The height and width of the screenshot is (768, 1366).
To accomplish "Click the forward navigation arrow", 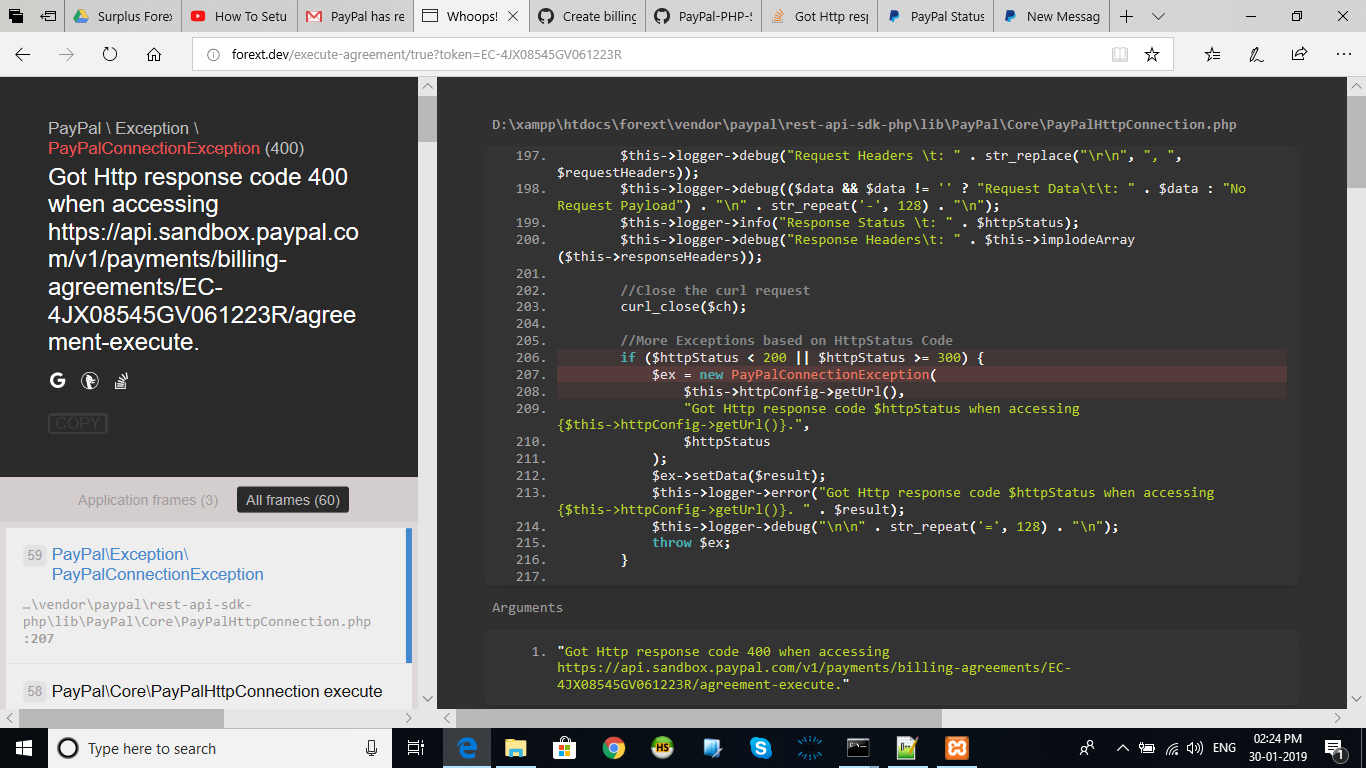I will [x=66, y=55].
